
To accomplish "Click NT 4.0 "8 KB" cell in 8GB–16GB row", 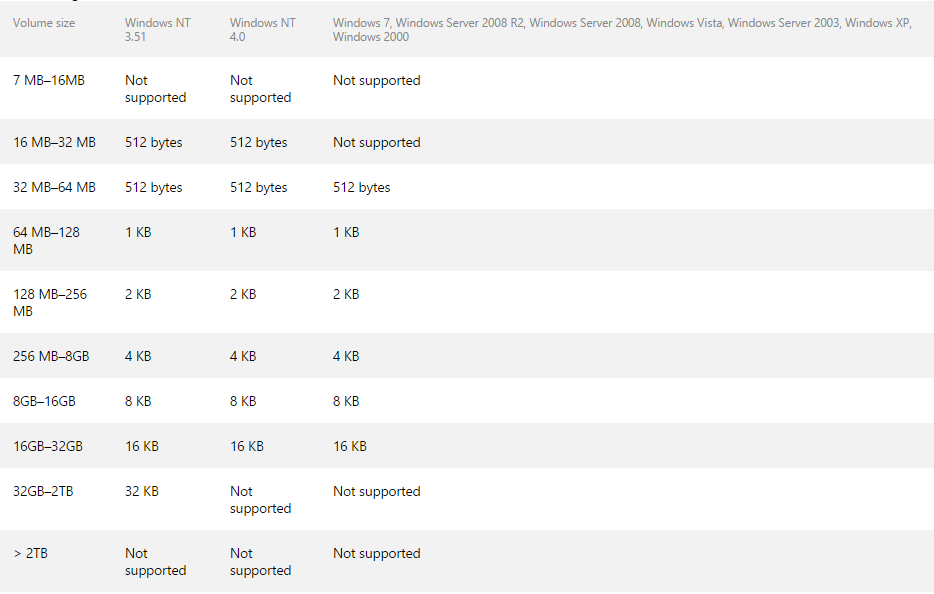I will (x=243, y=401).
